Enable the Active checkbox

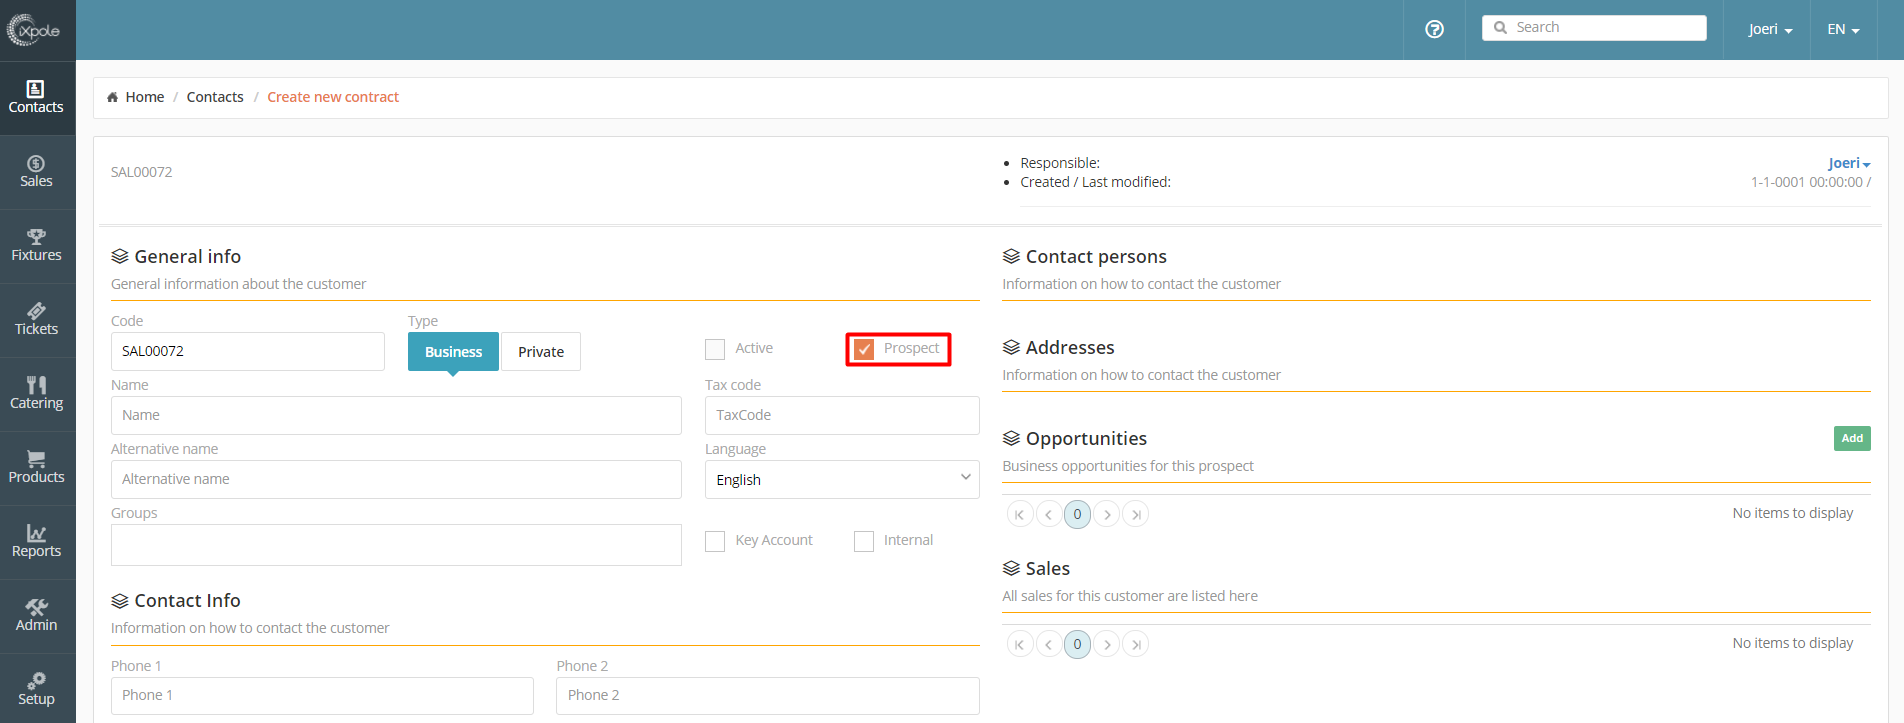click(x=715, y=349)
